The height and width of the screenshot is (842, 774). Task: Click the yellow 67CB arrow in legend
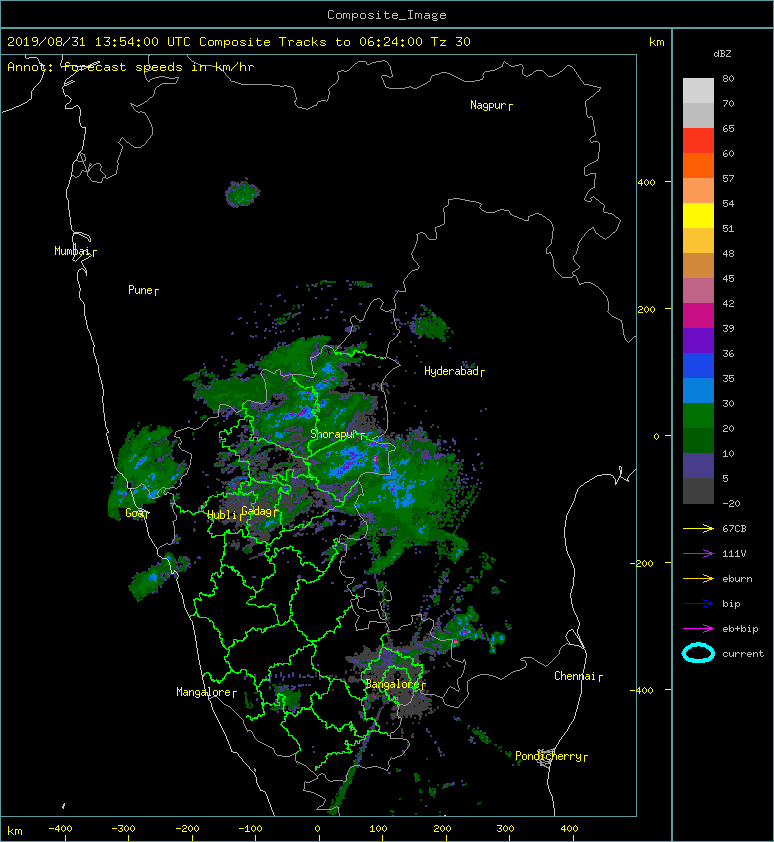coord(698,528)
